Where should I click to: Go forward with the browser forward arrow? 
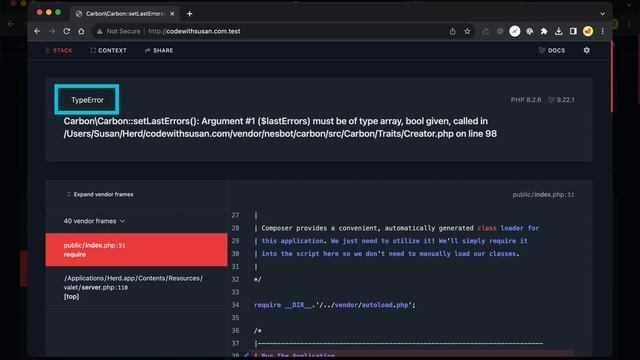coord(52,31)
